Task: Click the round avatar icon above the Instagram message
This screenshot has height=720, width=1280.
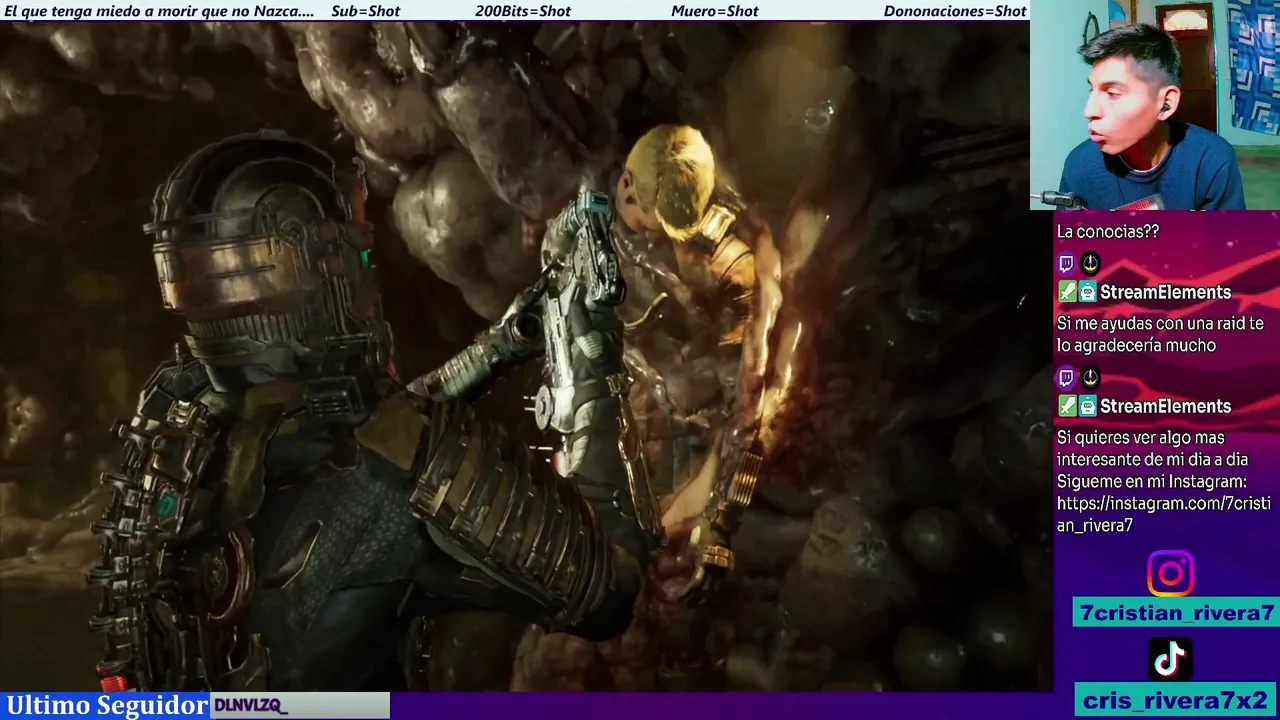Action: click(x=1090, y=378)
